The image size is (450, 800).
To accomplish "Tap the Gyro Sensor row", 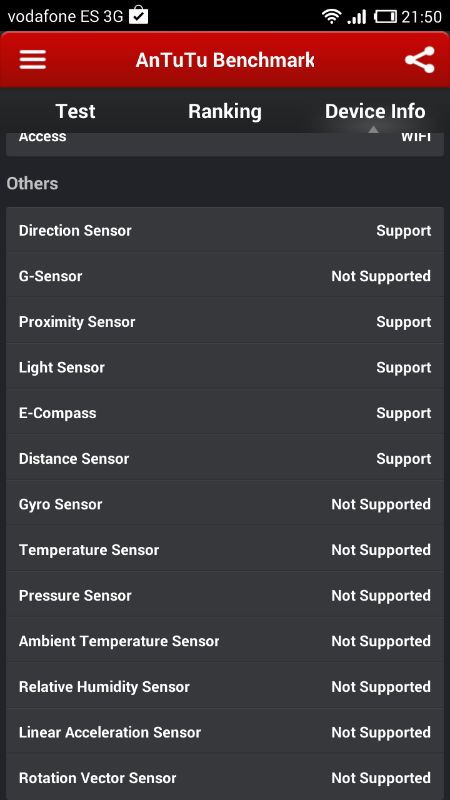I will click(225, 504).
